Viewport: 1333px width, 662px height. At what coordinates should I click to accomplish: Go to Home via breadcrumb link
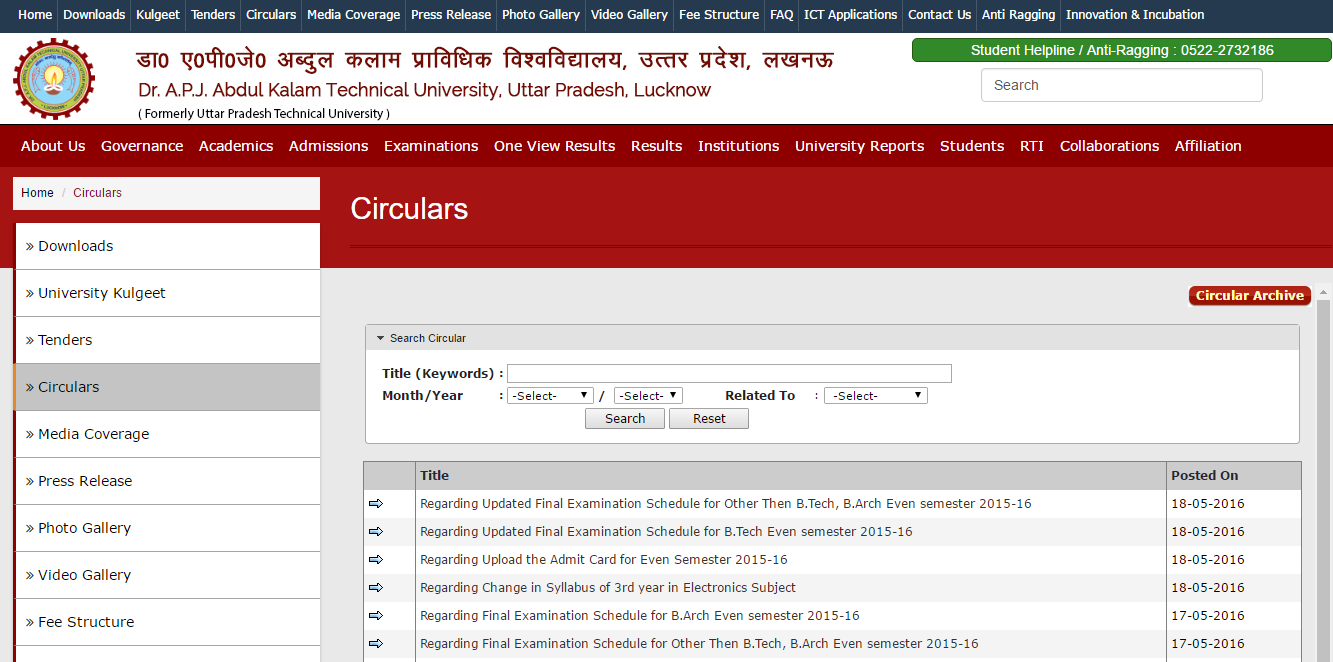37,193
